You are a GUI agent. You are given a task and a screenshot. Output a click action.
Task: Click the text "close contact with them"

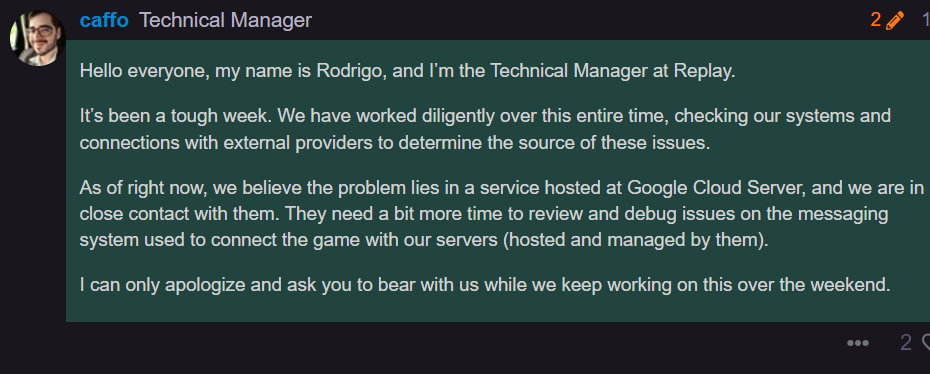point(179,214)
